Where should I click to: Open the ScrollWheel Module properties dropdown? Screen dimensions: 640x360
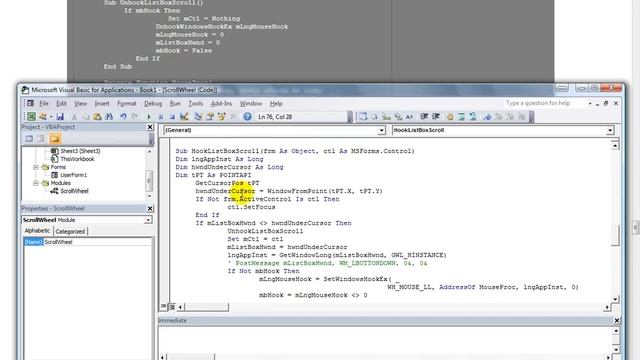pyautogui.click(x=148, y=220)
